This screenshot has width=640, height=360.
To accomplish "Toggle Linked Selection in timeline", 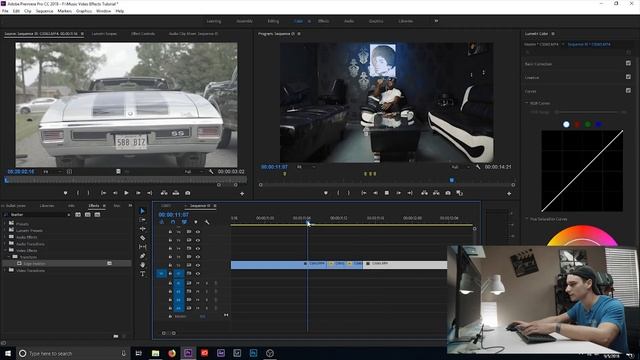I will click(184, 222).
